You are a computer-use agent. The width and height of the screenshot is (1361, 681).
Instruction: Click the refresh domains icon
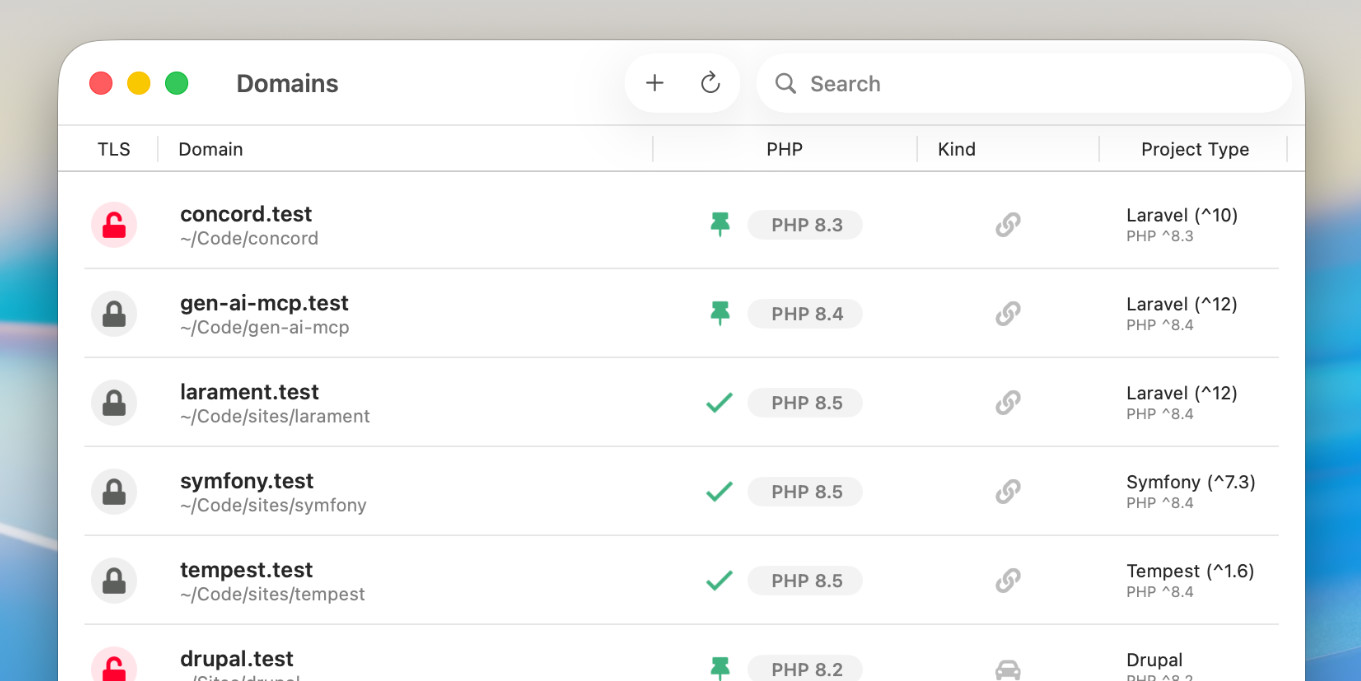click(x=710, y=83)
